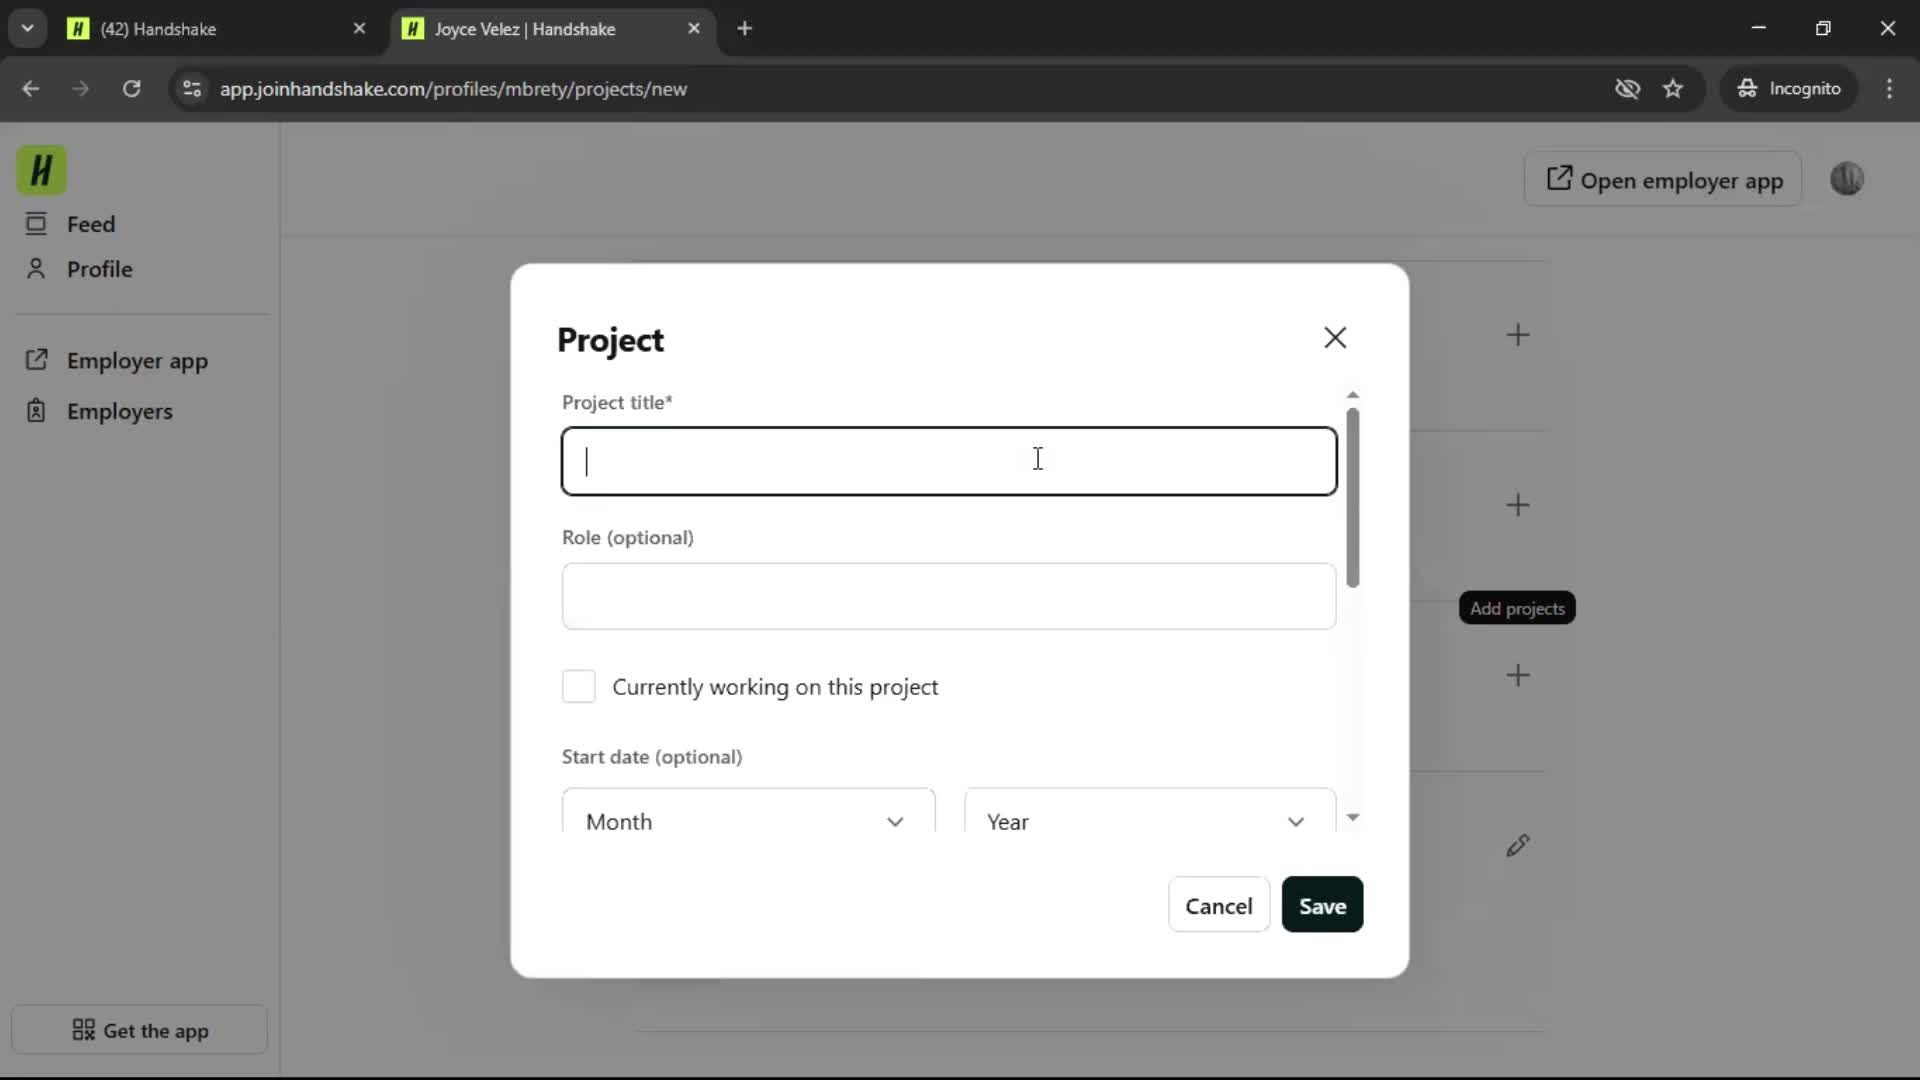Screen dimensions: 1920x1080
Task: Click the Project dialog scrollbar thumb
Action: 1353,497
